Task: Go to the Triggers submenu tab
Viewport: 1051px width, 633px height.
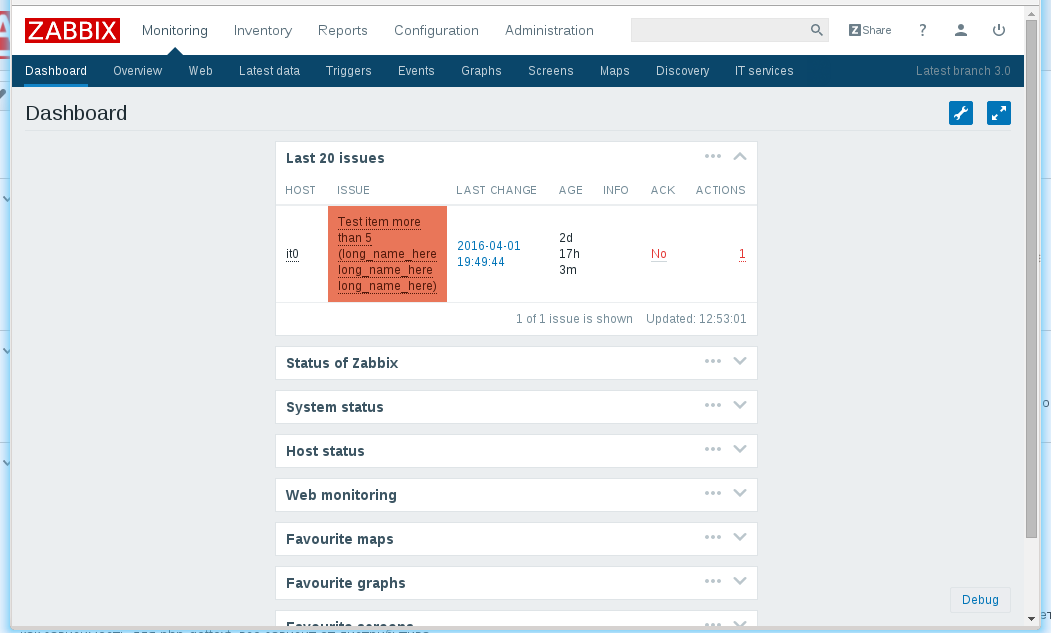Action: pyautogui.click(x=349, y=70)
